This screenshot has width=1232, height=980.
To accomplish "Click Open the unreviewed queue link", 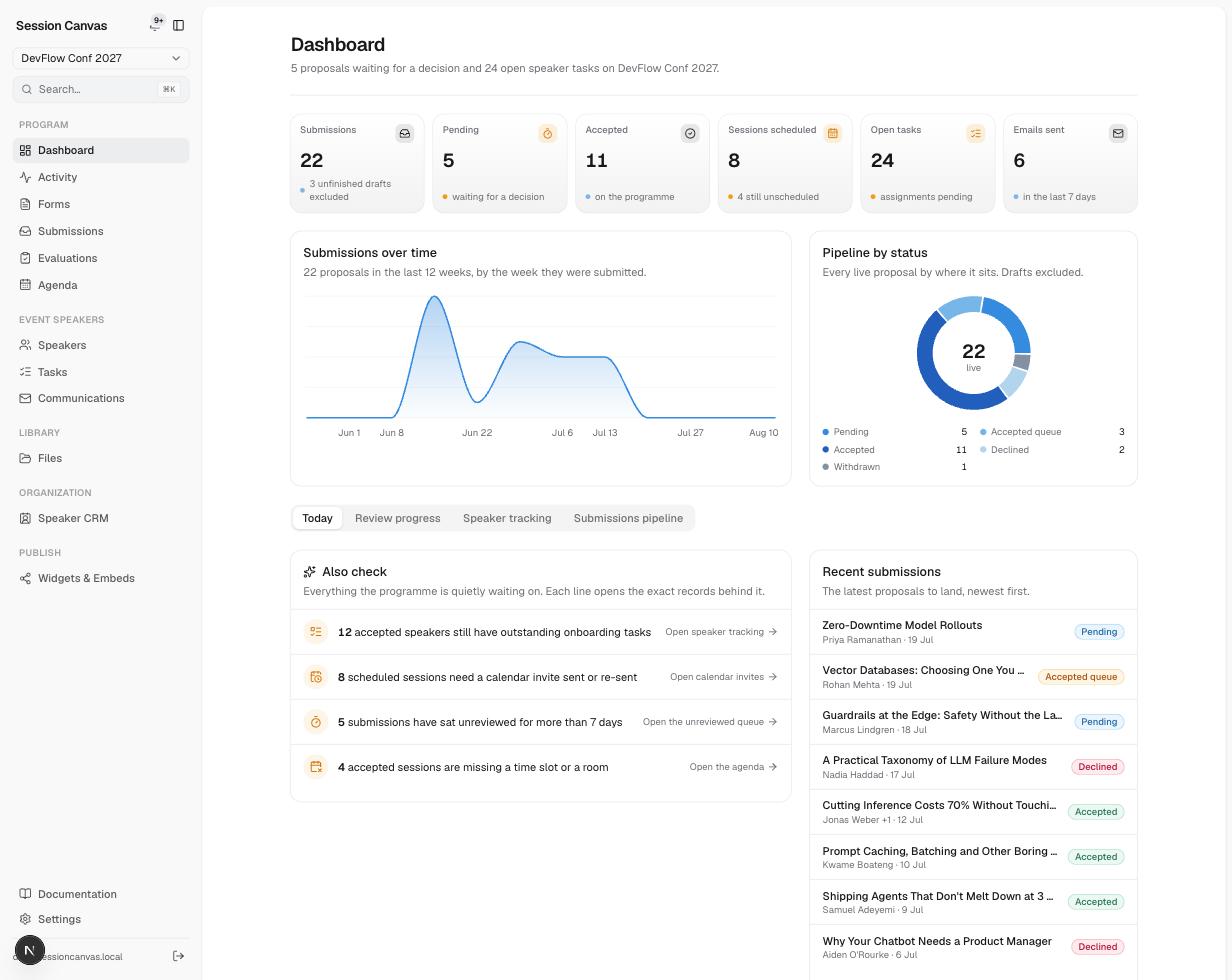I will (710, 722).
